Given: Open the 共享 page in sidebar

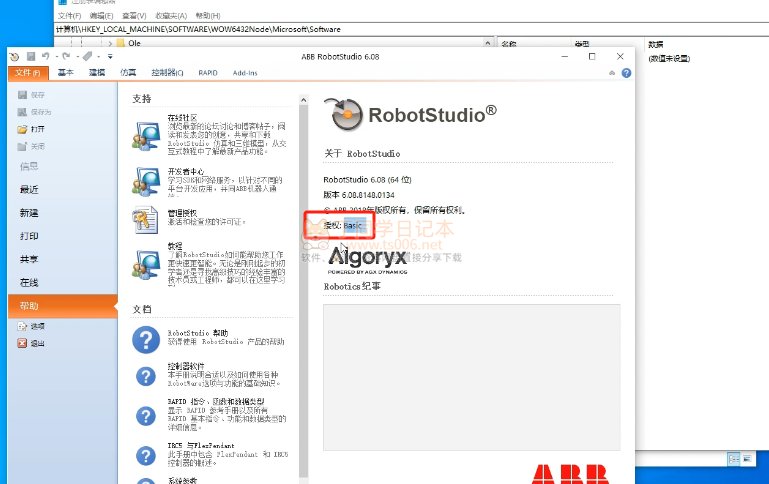Looking at the screenshot, I should coord(29,259).
